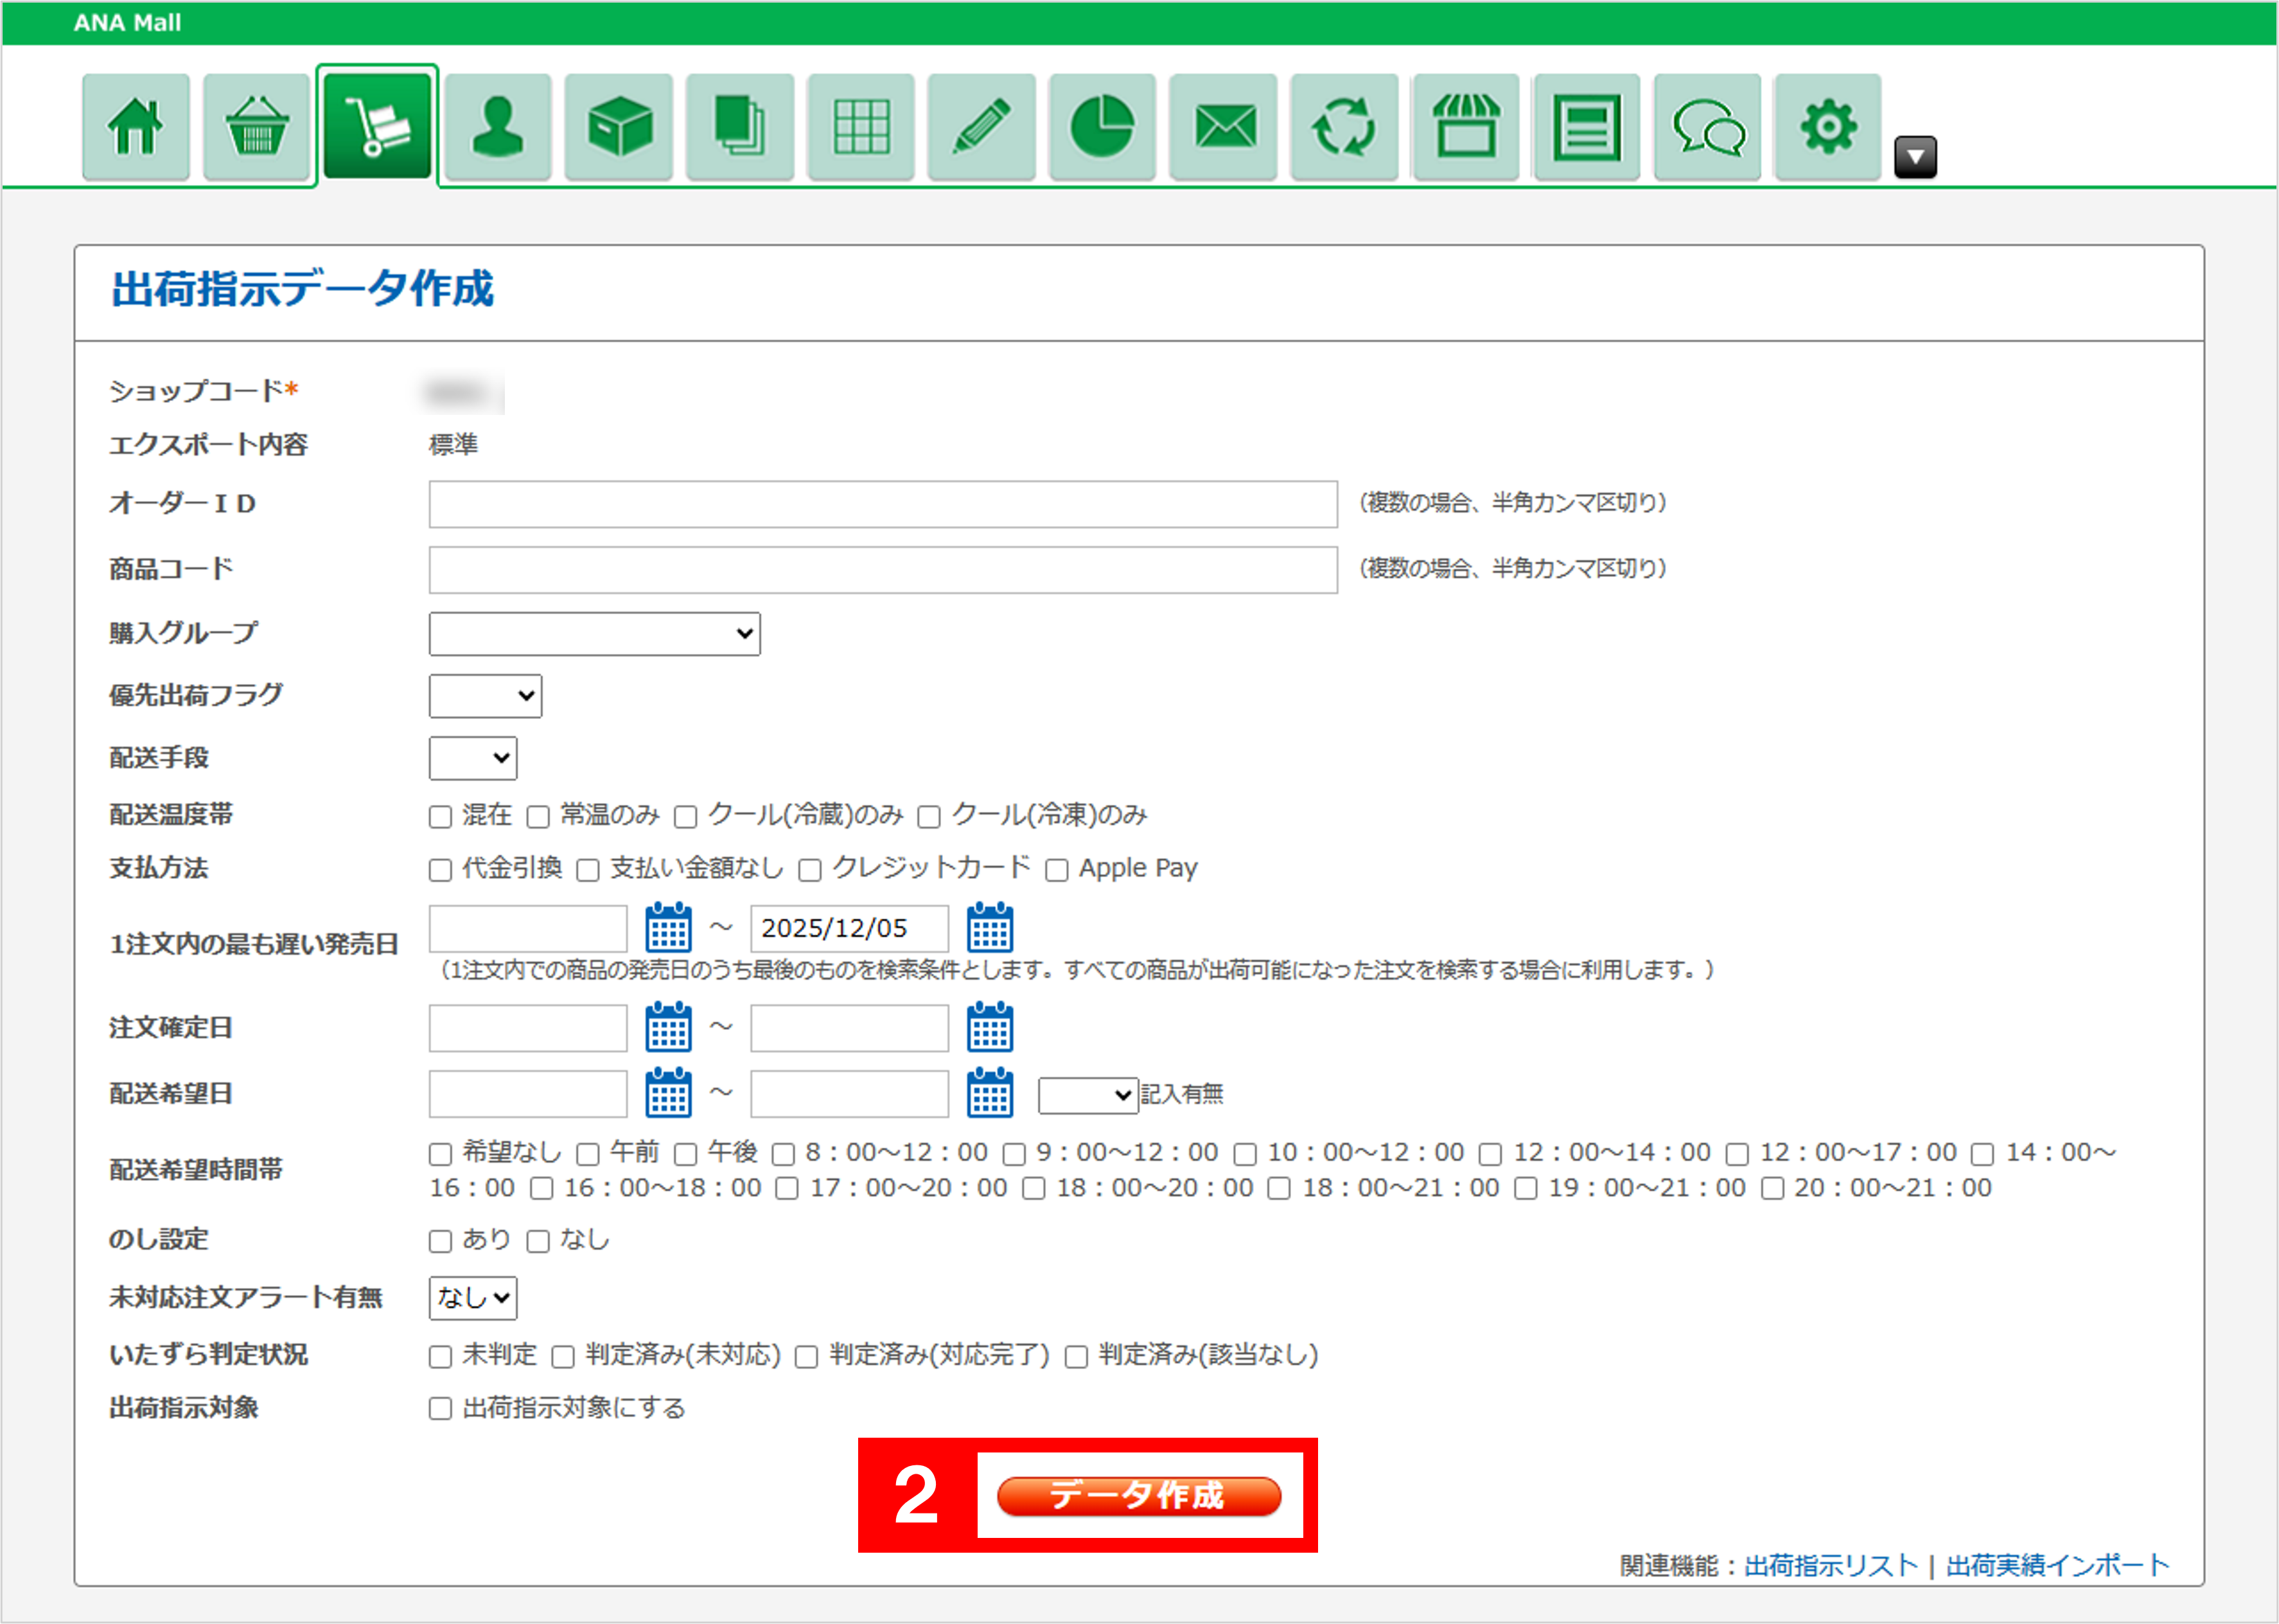The image size is (2279, 1624).
Task: Open the 未対応注文アラート有無 dropdown
Action: click(473, 1298)
